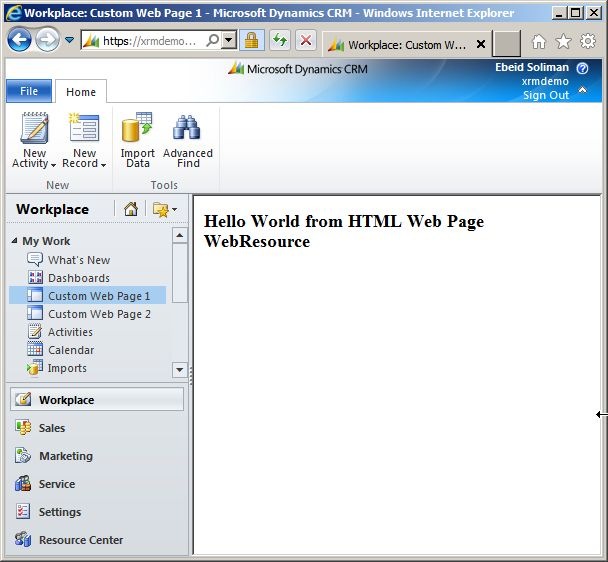Collapse the My Work group triangle
The width and height of the screenshot is (608, 562).
(14, 240)
